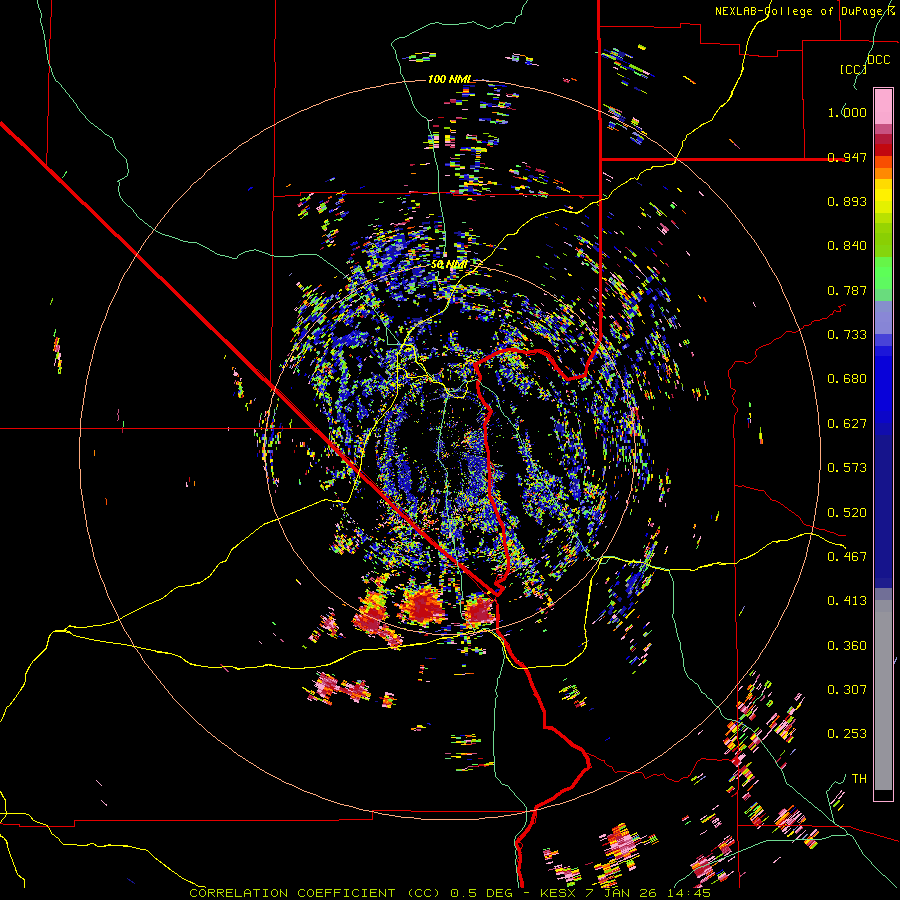This screenshot has width=900, height=900.
Task: Click the CORRELATION COEFFICIENT caption text
Action: pos(292,893)
